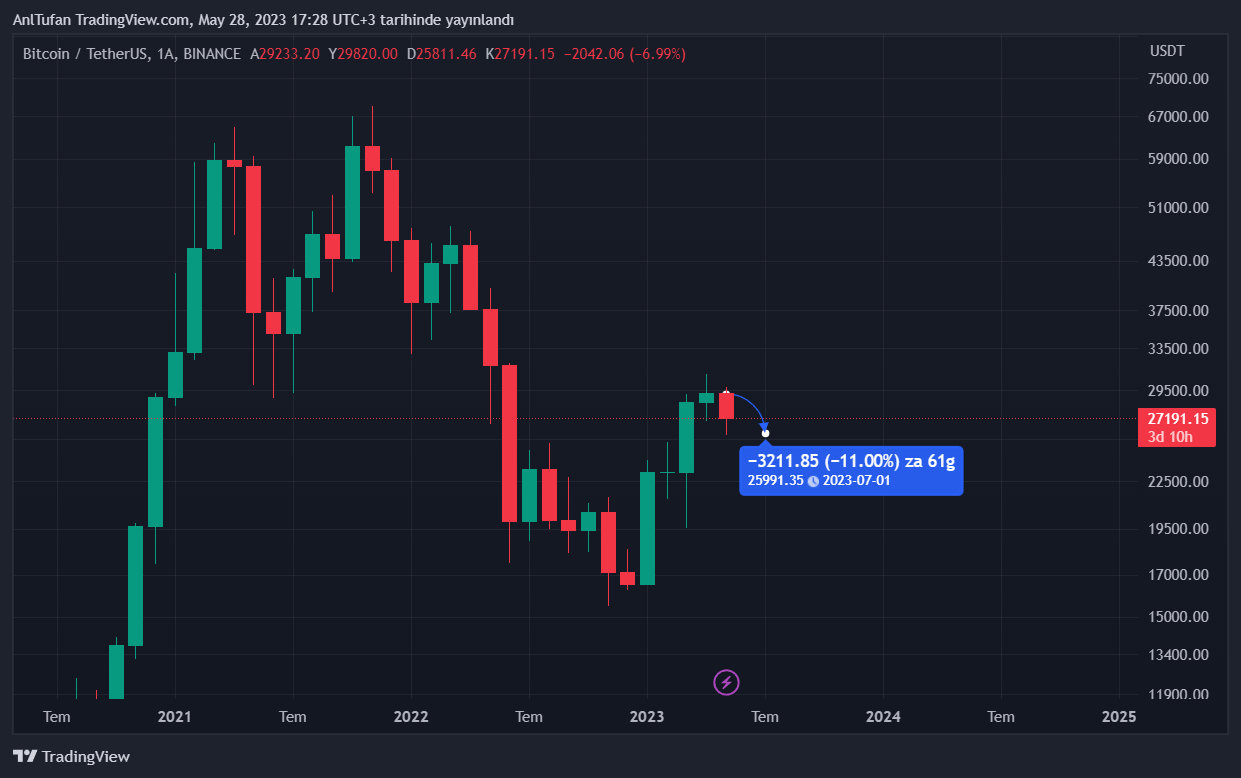Click the 2021 label on time axis
This screenshot has height=778, width=1241.
tap(175, 716)
